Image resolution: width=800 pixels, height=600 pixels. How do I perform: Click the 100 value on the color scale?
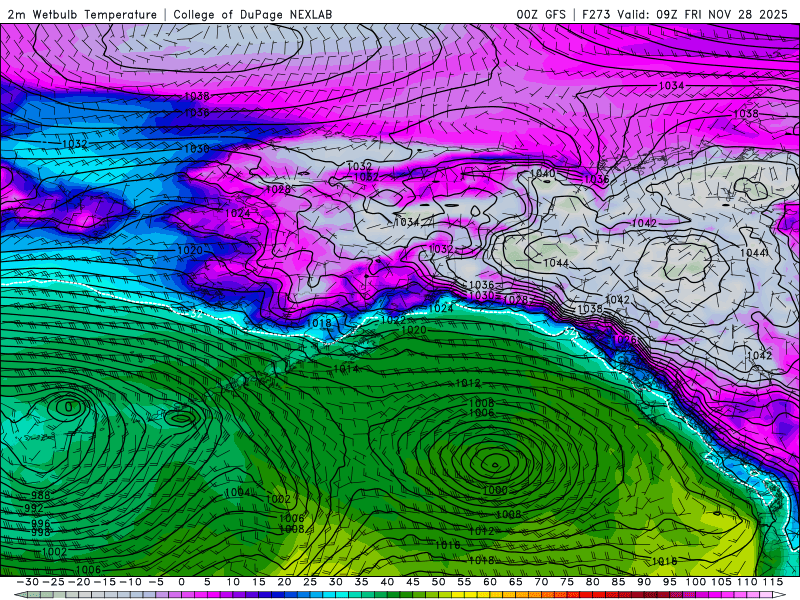(x=695, y=582)
